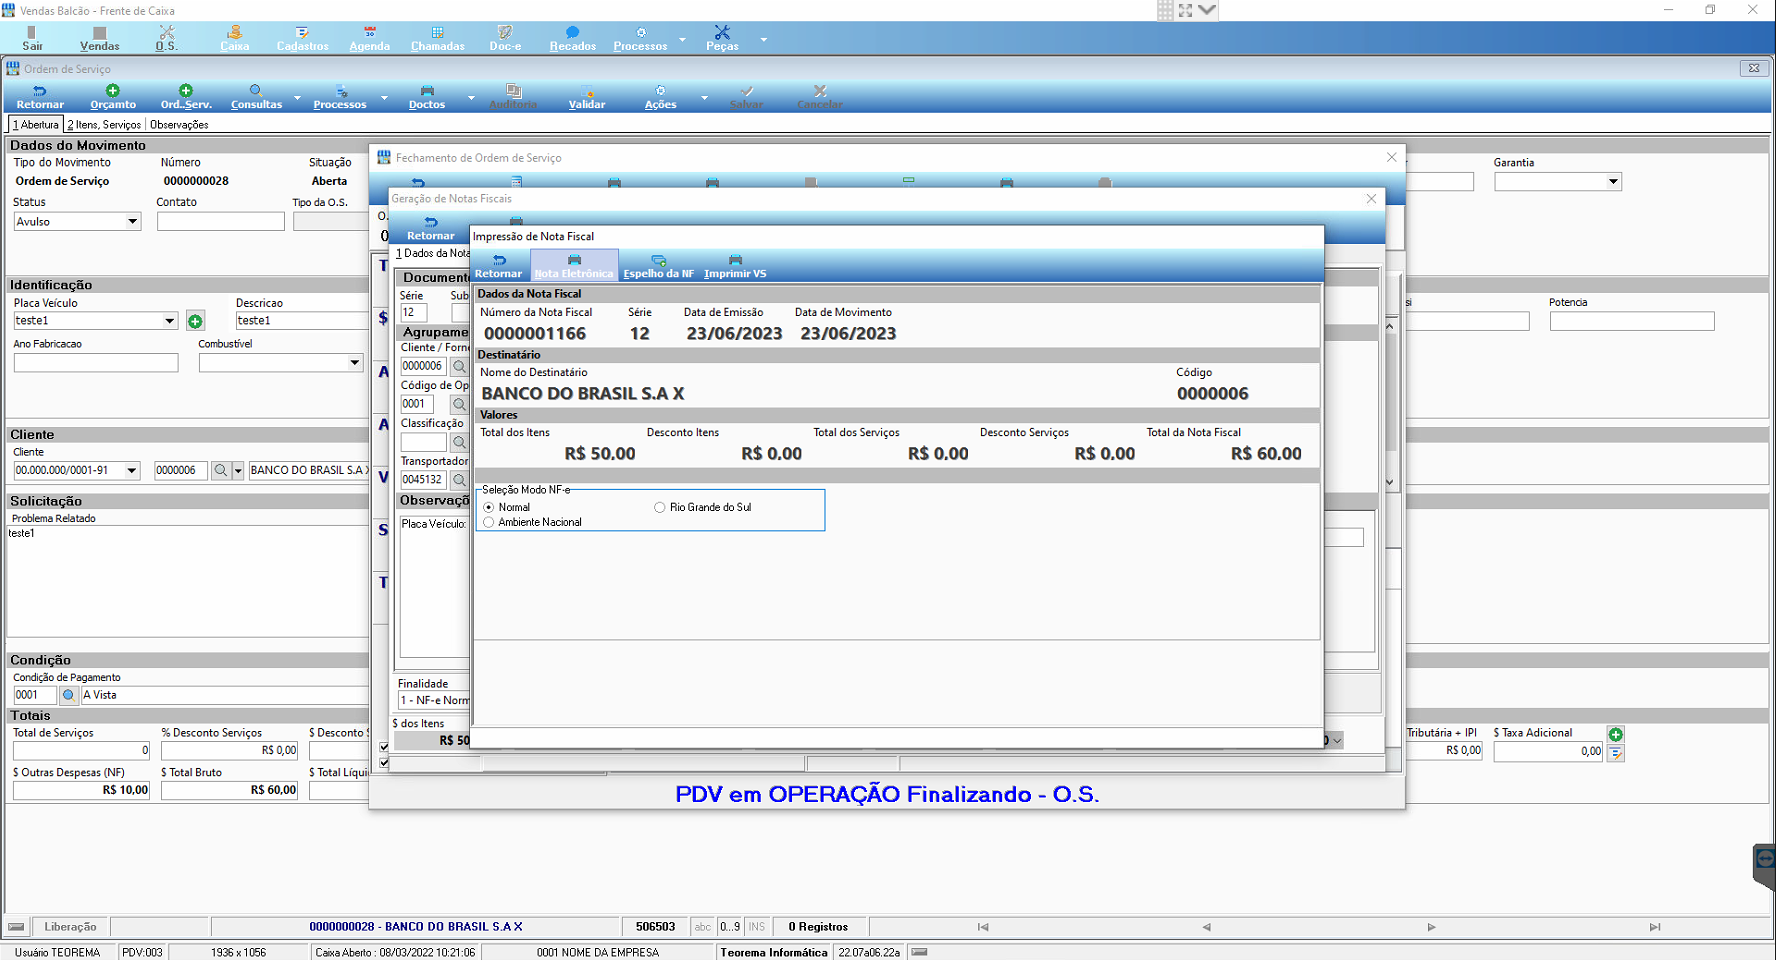Open Vendas in main toolbar

coord(99,38)
